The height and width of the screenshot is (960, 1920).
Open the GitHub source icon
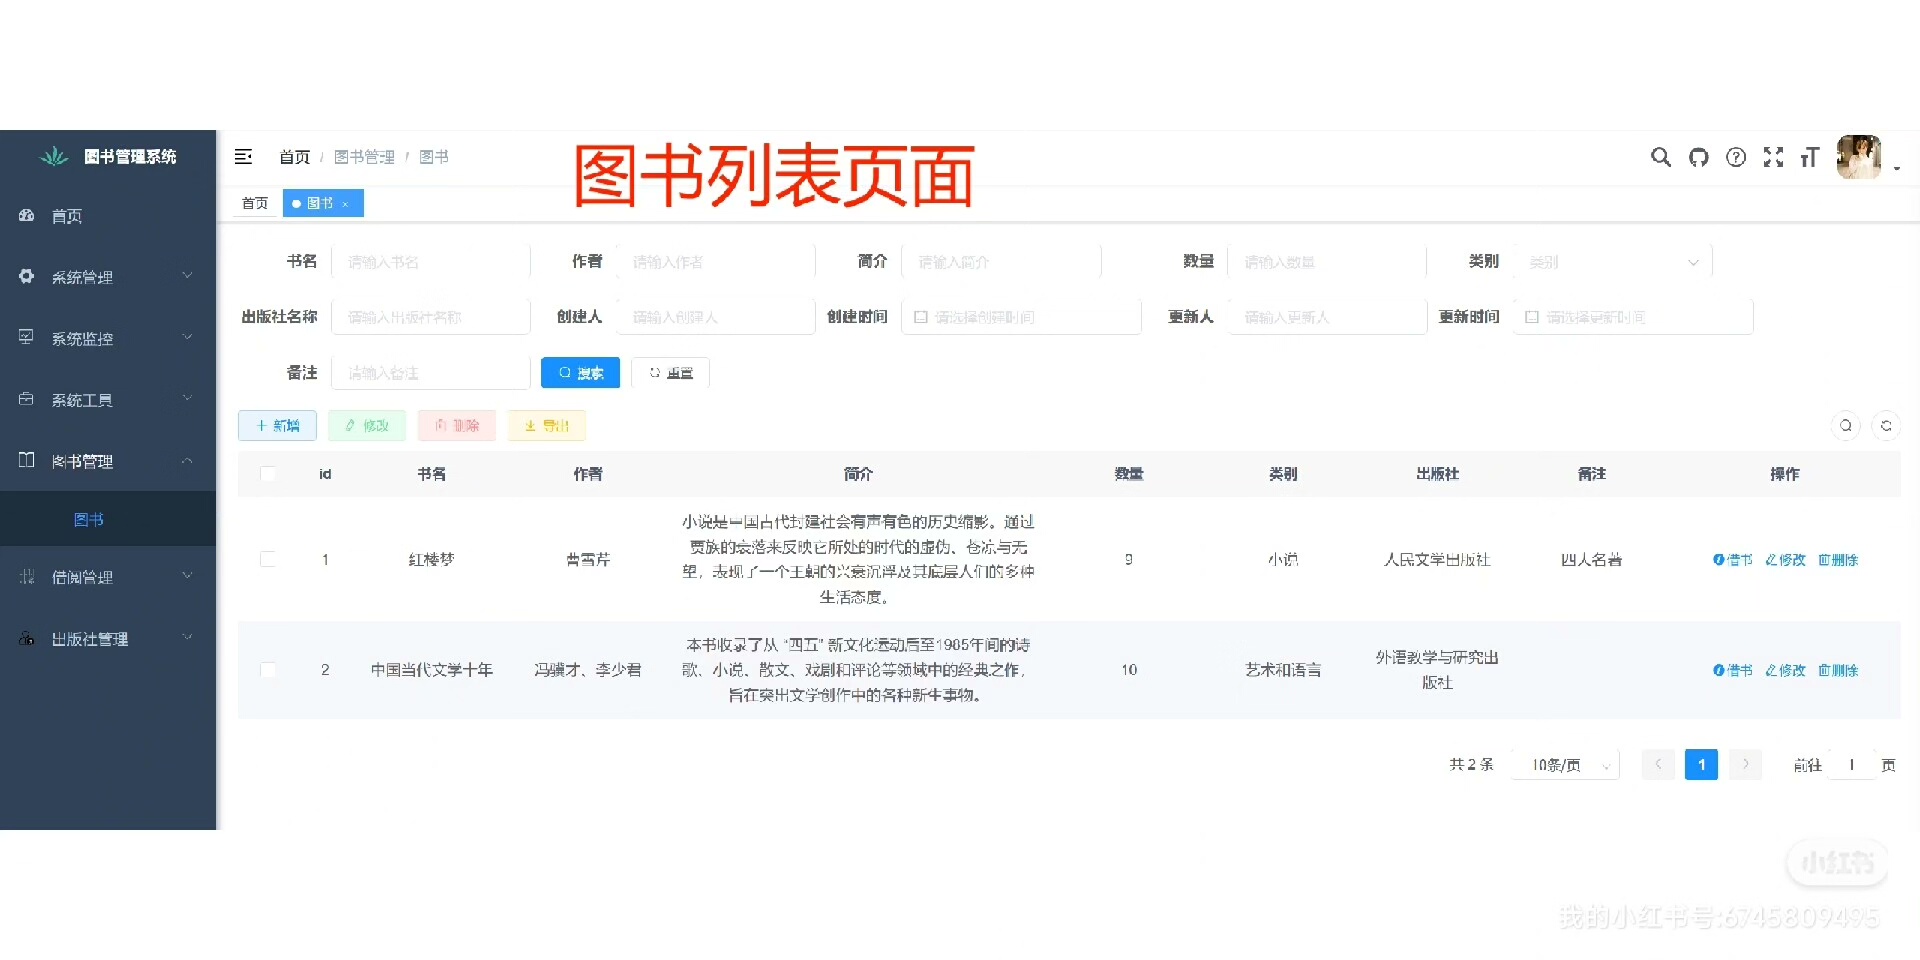click(x=1698, y=157)
